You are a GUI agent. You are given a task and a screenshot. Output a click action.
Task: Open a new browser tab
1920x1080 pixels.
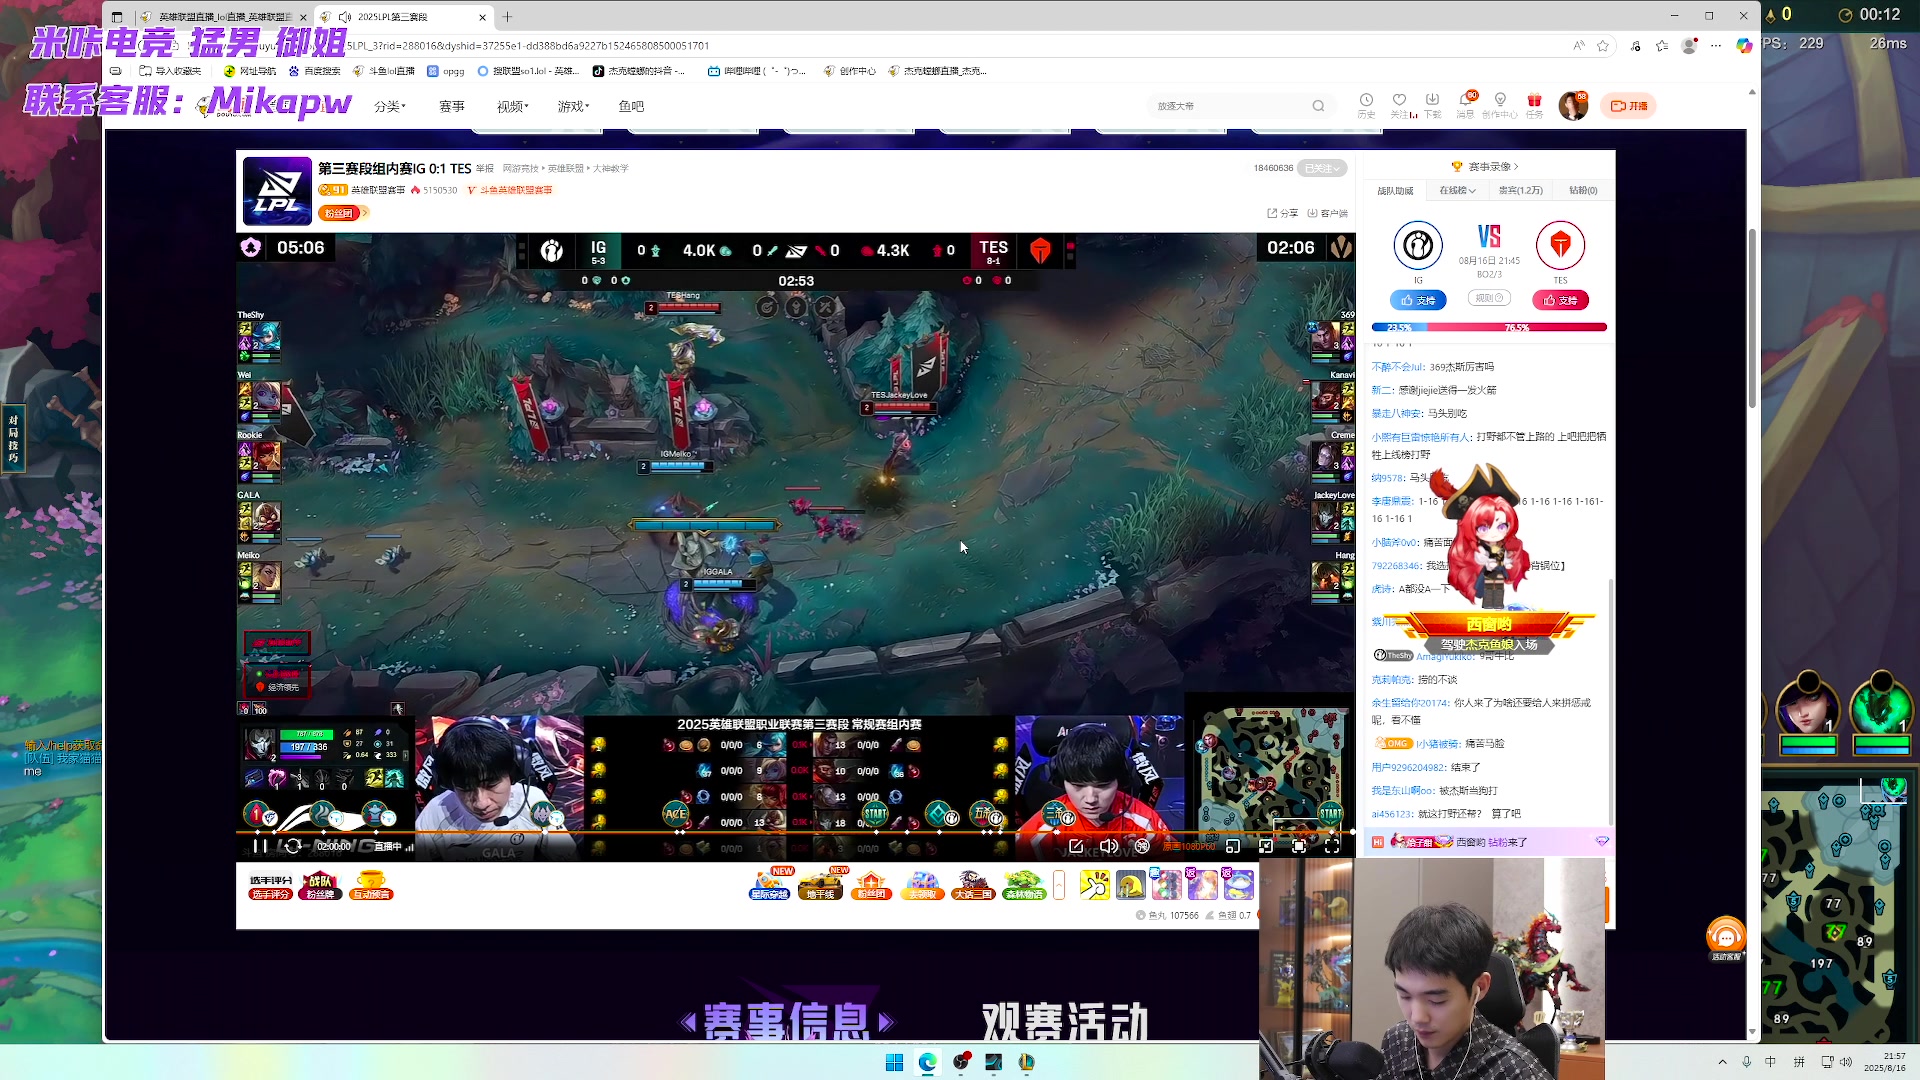507,17
